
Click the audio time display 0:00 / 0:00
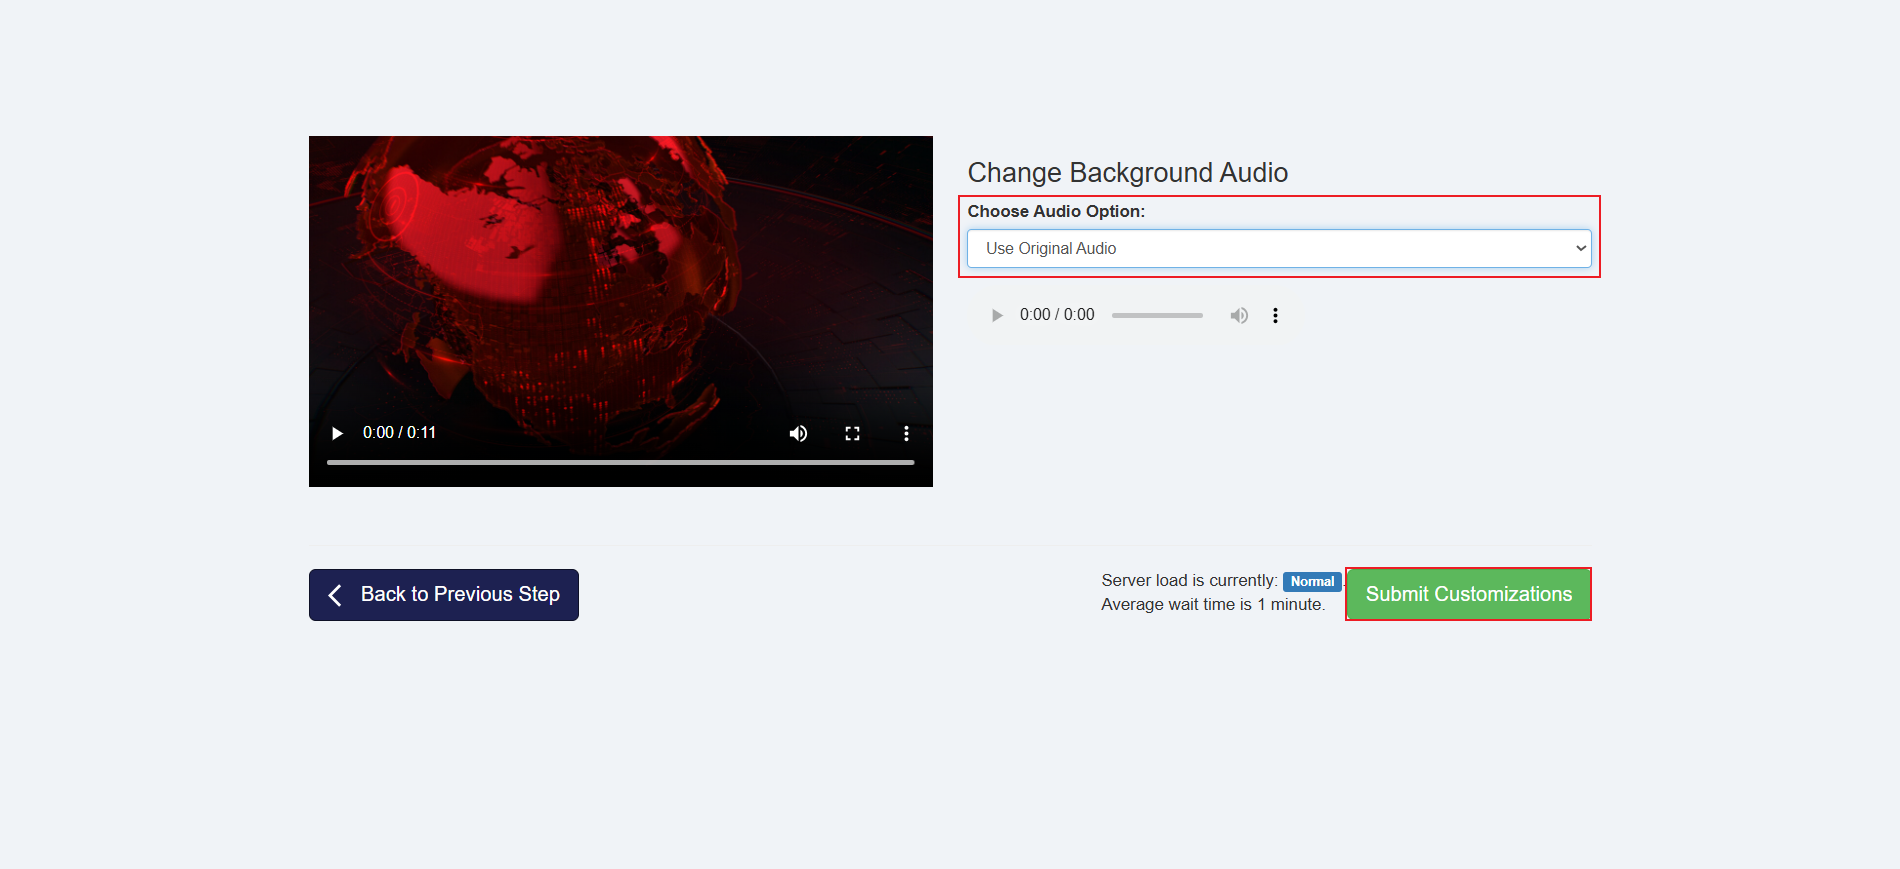coord(1057,315)
